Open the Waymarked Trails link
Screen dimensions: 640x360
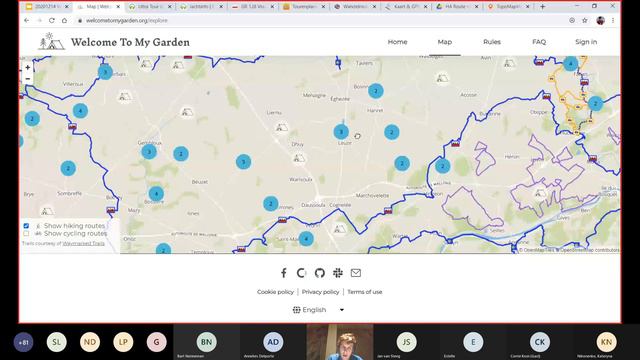pyautogui.click(x=83, y=243)
